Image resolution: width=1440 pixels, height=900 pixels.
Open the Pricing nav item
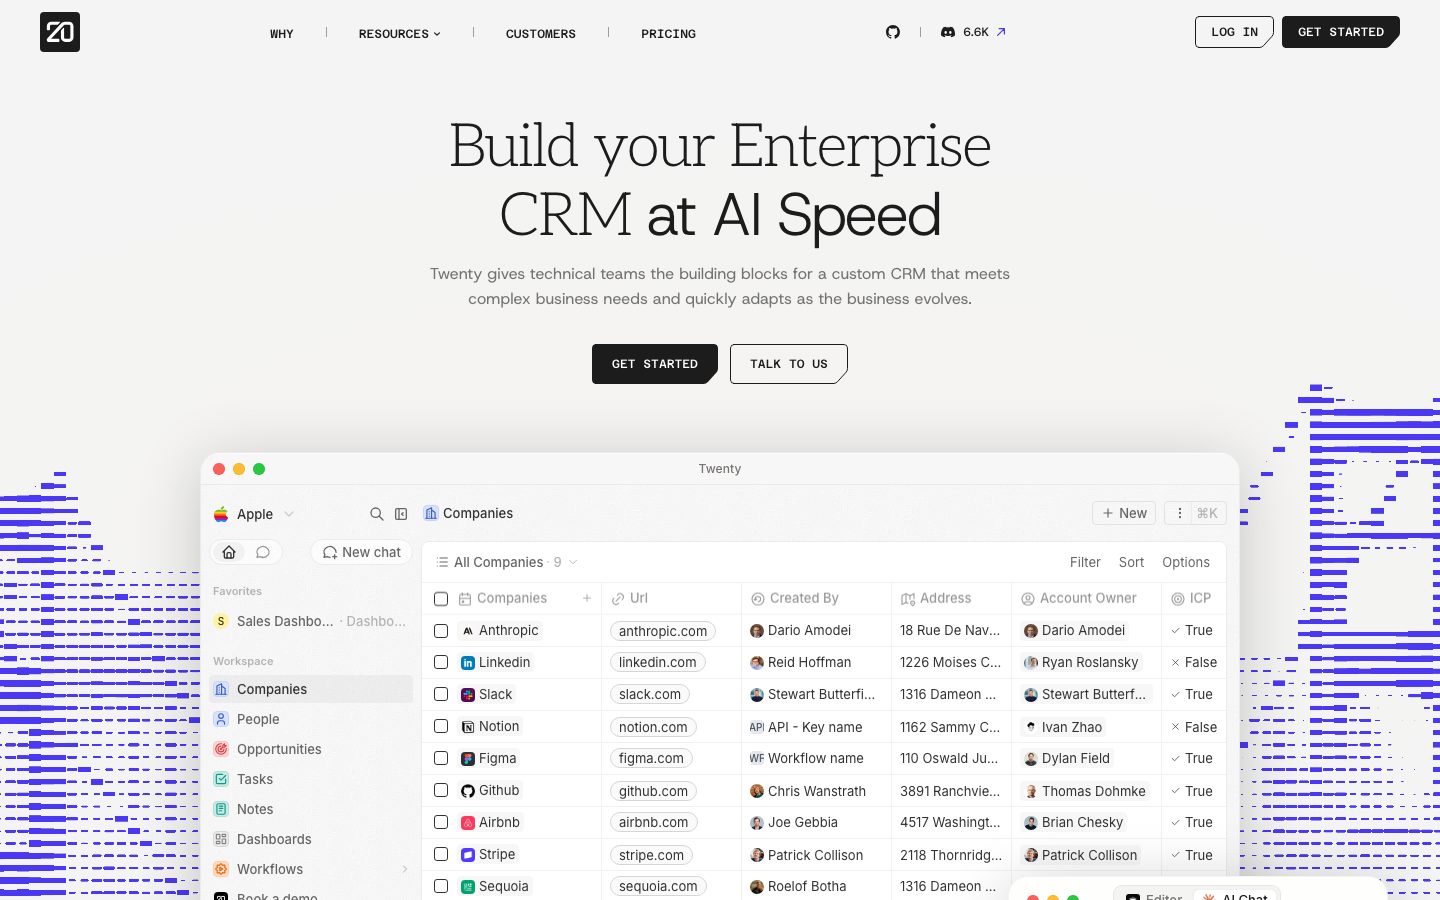668,34
